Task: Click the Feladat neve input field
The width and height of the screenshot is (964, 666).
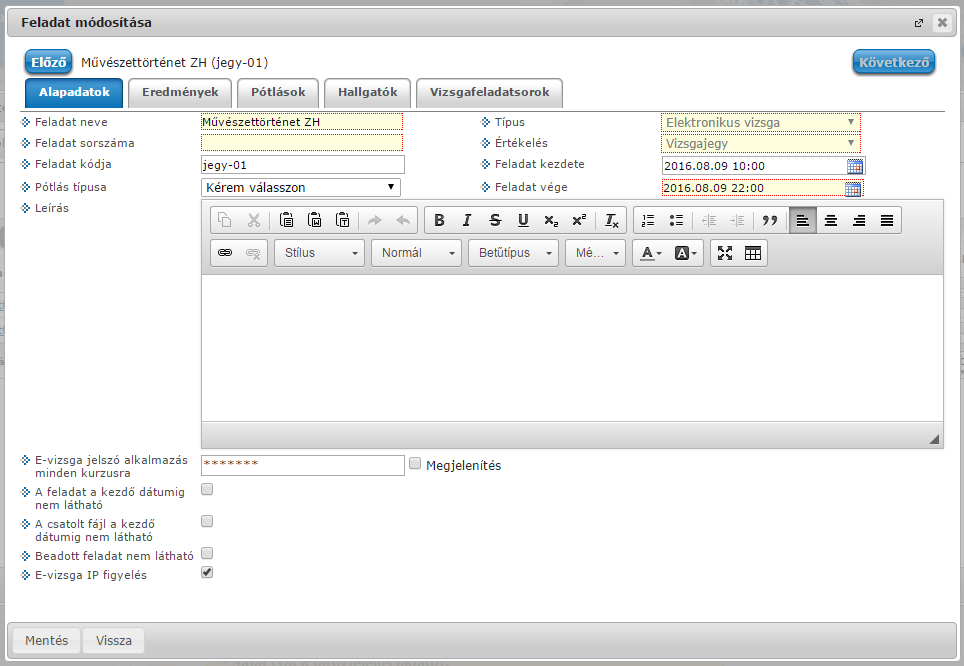Action: tap(302, 122)
